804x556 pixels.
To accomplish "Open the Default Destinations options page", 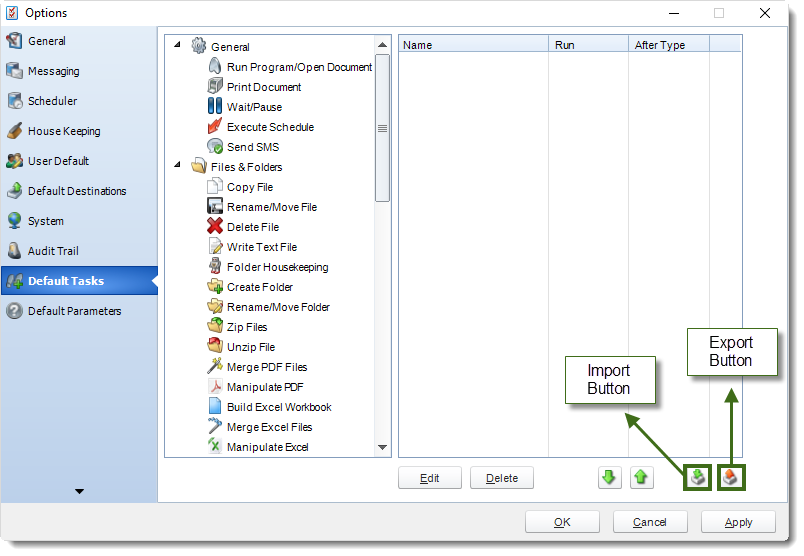I will (x=79, y=191).
